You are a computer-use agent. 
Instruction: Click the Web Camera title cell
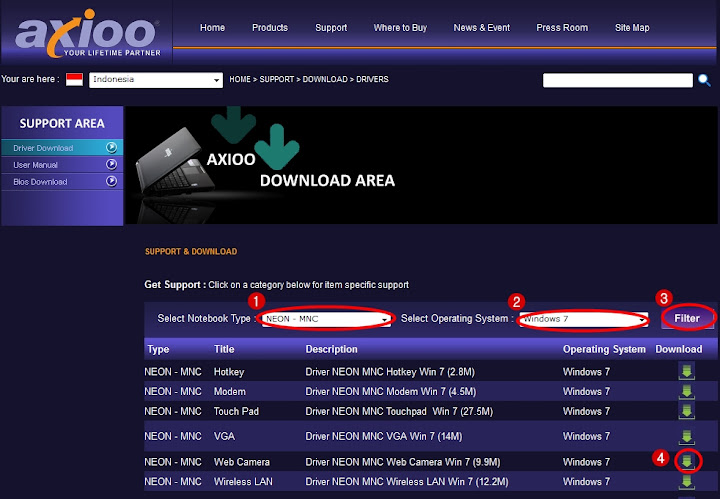242,462
